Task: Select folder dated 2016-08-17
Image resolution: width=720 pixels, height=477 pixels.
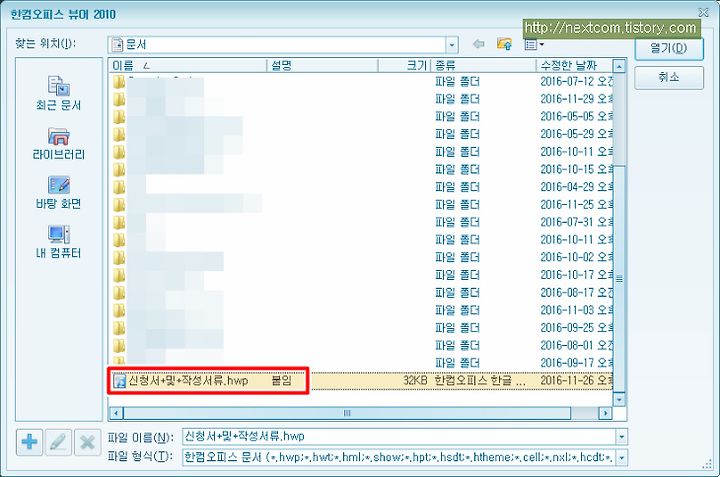Action: point(361,292)
